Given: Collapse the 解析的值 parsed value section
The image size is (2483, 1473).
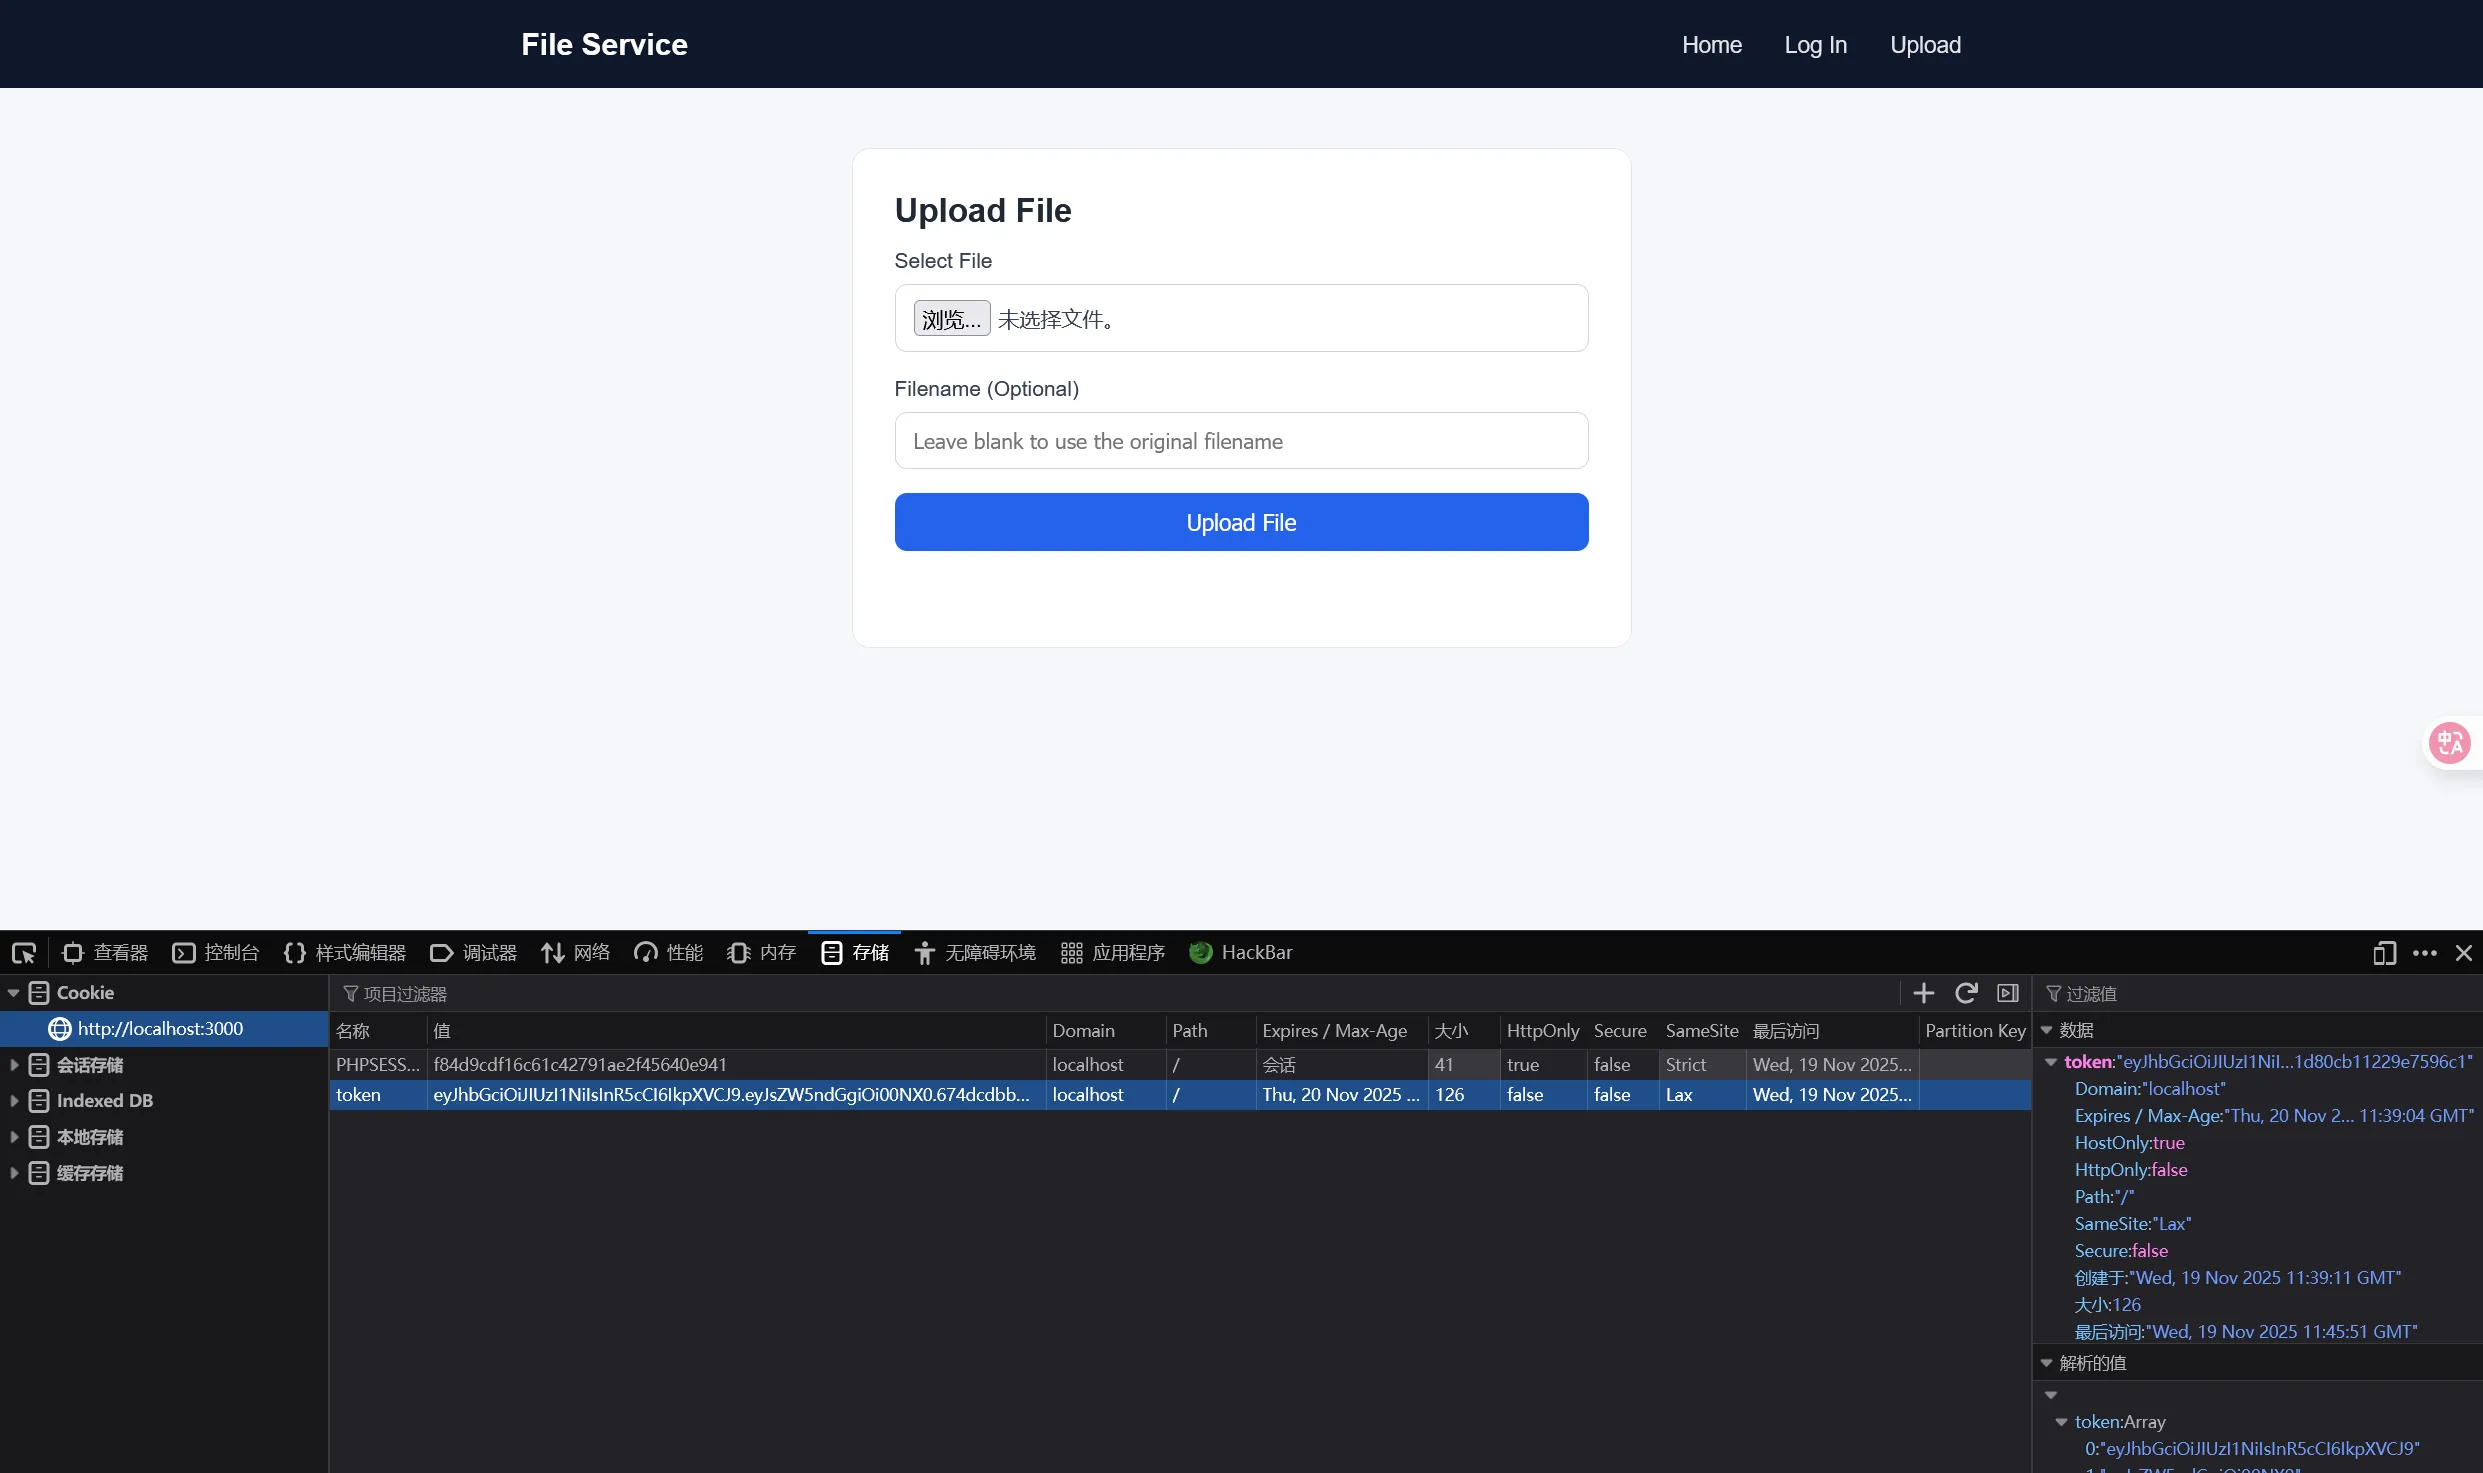Looking at the screenshot, I should point(2046,1363).
